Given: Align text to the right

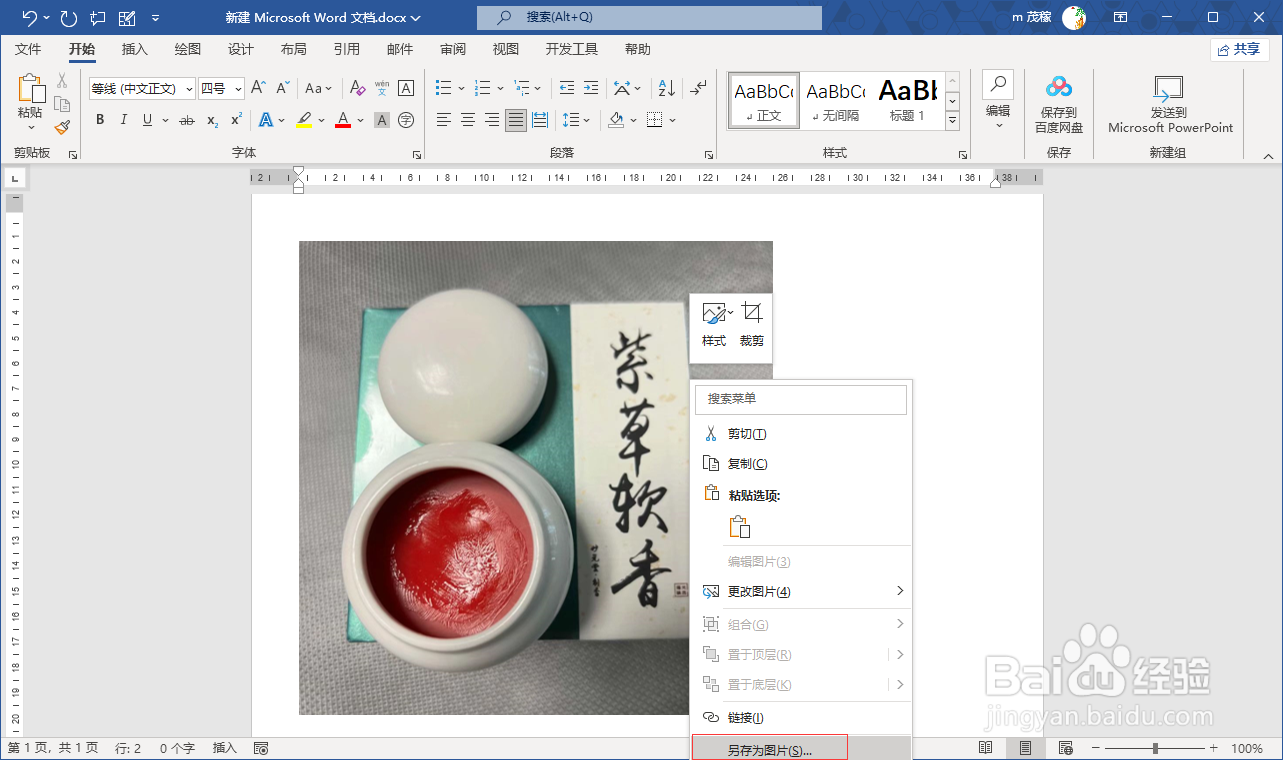Looking at the screenshot, I should [492, 120].
